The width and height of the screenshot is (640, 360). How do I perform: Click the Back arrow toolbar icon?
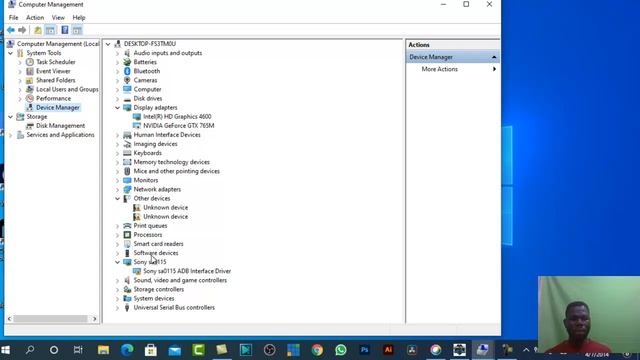(x=11, y=30)
